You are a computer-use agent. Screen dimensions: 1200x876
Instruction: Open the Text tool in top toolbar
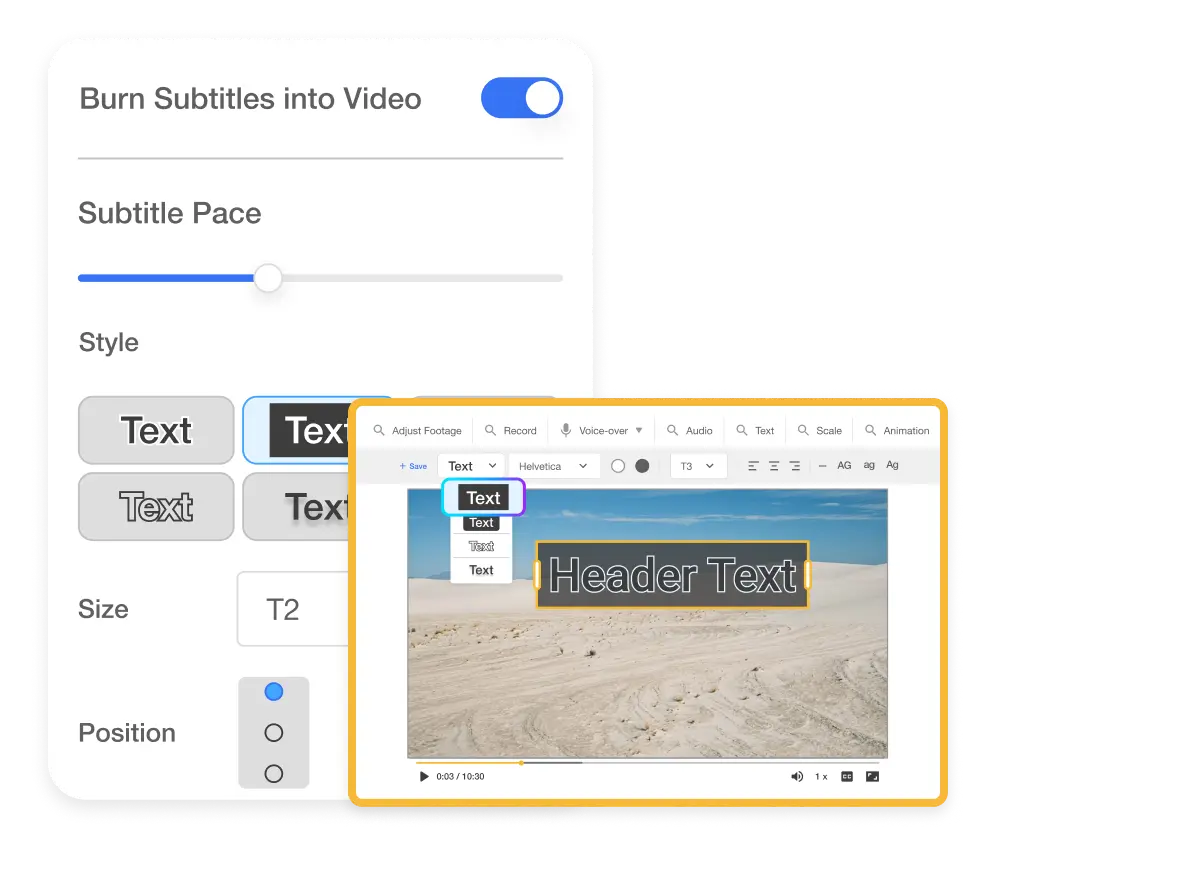click(755, 431)
